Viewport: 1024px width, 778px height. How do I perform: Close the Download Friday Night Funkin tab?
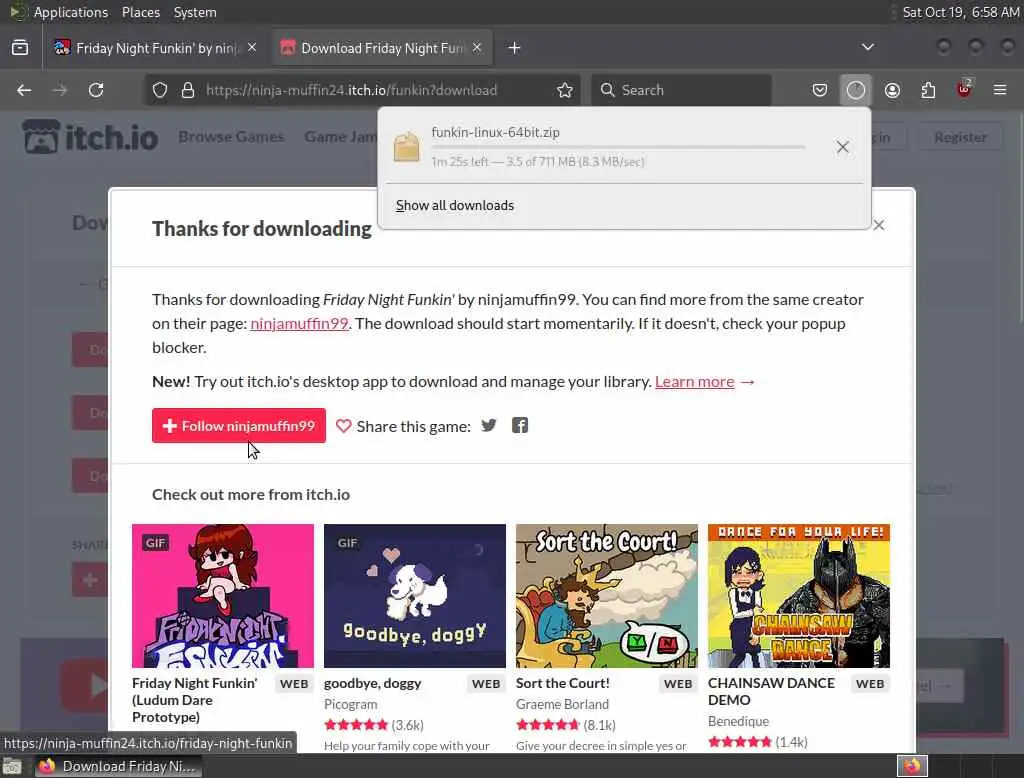(477, 47)
